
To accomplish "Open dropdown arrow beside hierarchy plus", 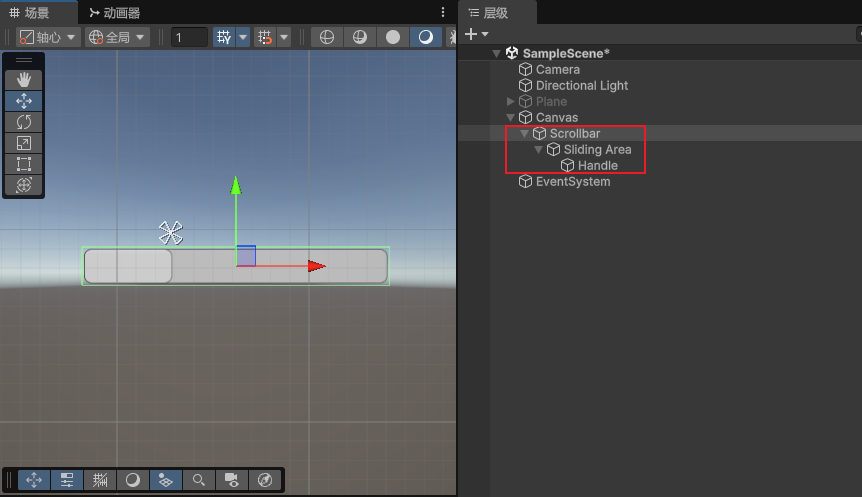I will coord(485,34).
